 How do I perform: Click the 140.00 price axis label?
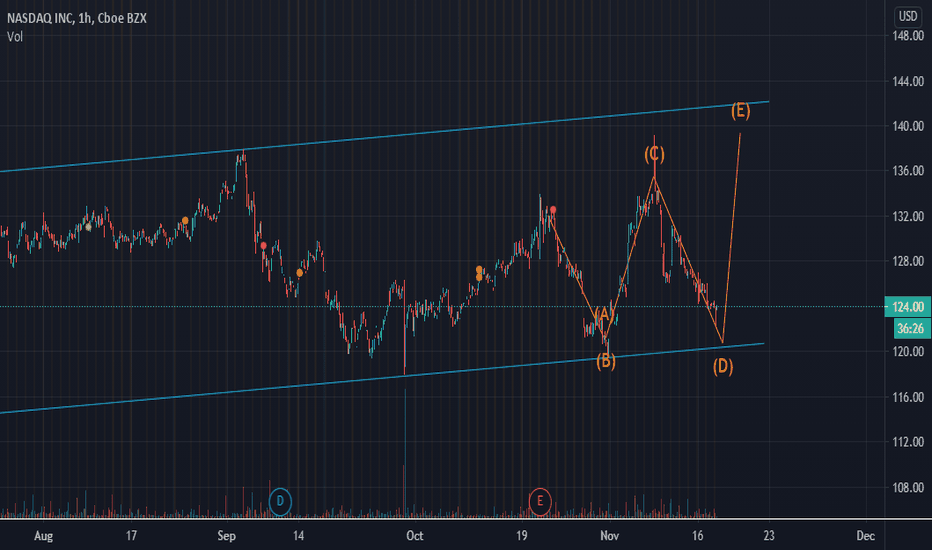click(908, 126)
